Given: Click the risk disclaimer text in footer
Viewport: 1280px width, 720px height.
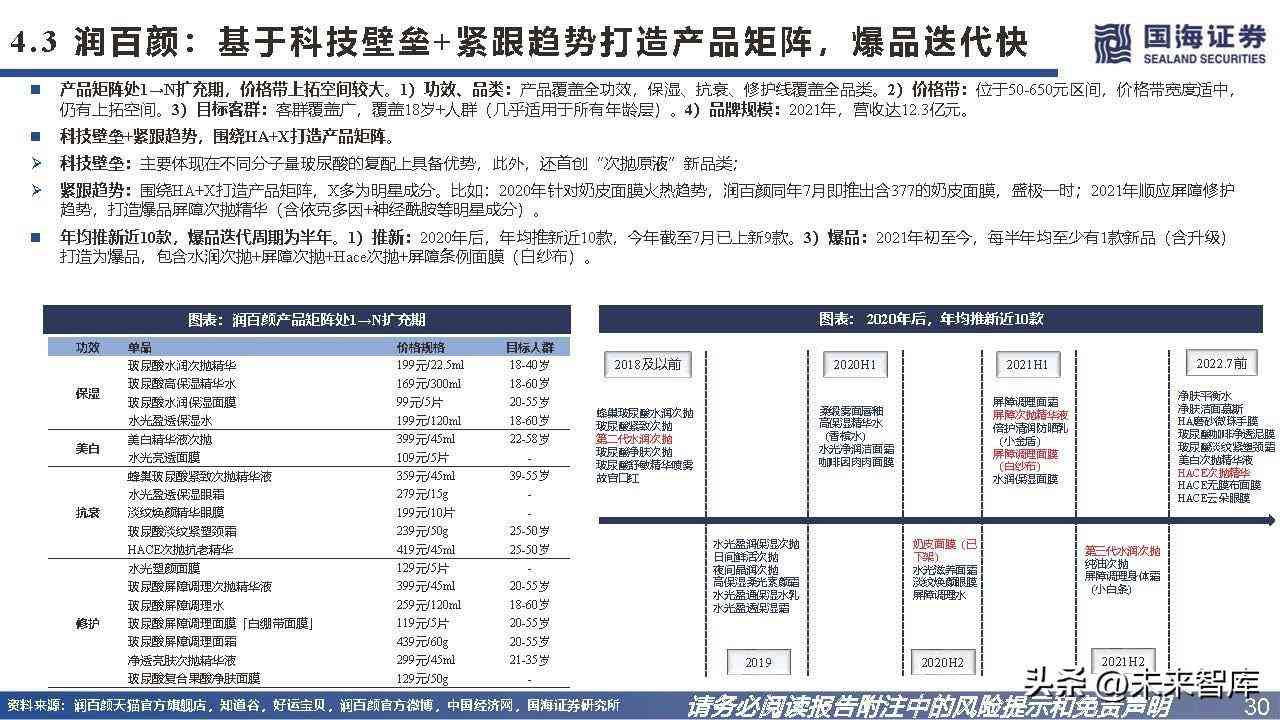Looking at the screenshot, I should (928, 707).
